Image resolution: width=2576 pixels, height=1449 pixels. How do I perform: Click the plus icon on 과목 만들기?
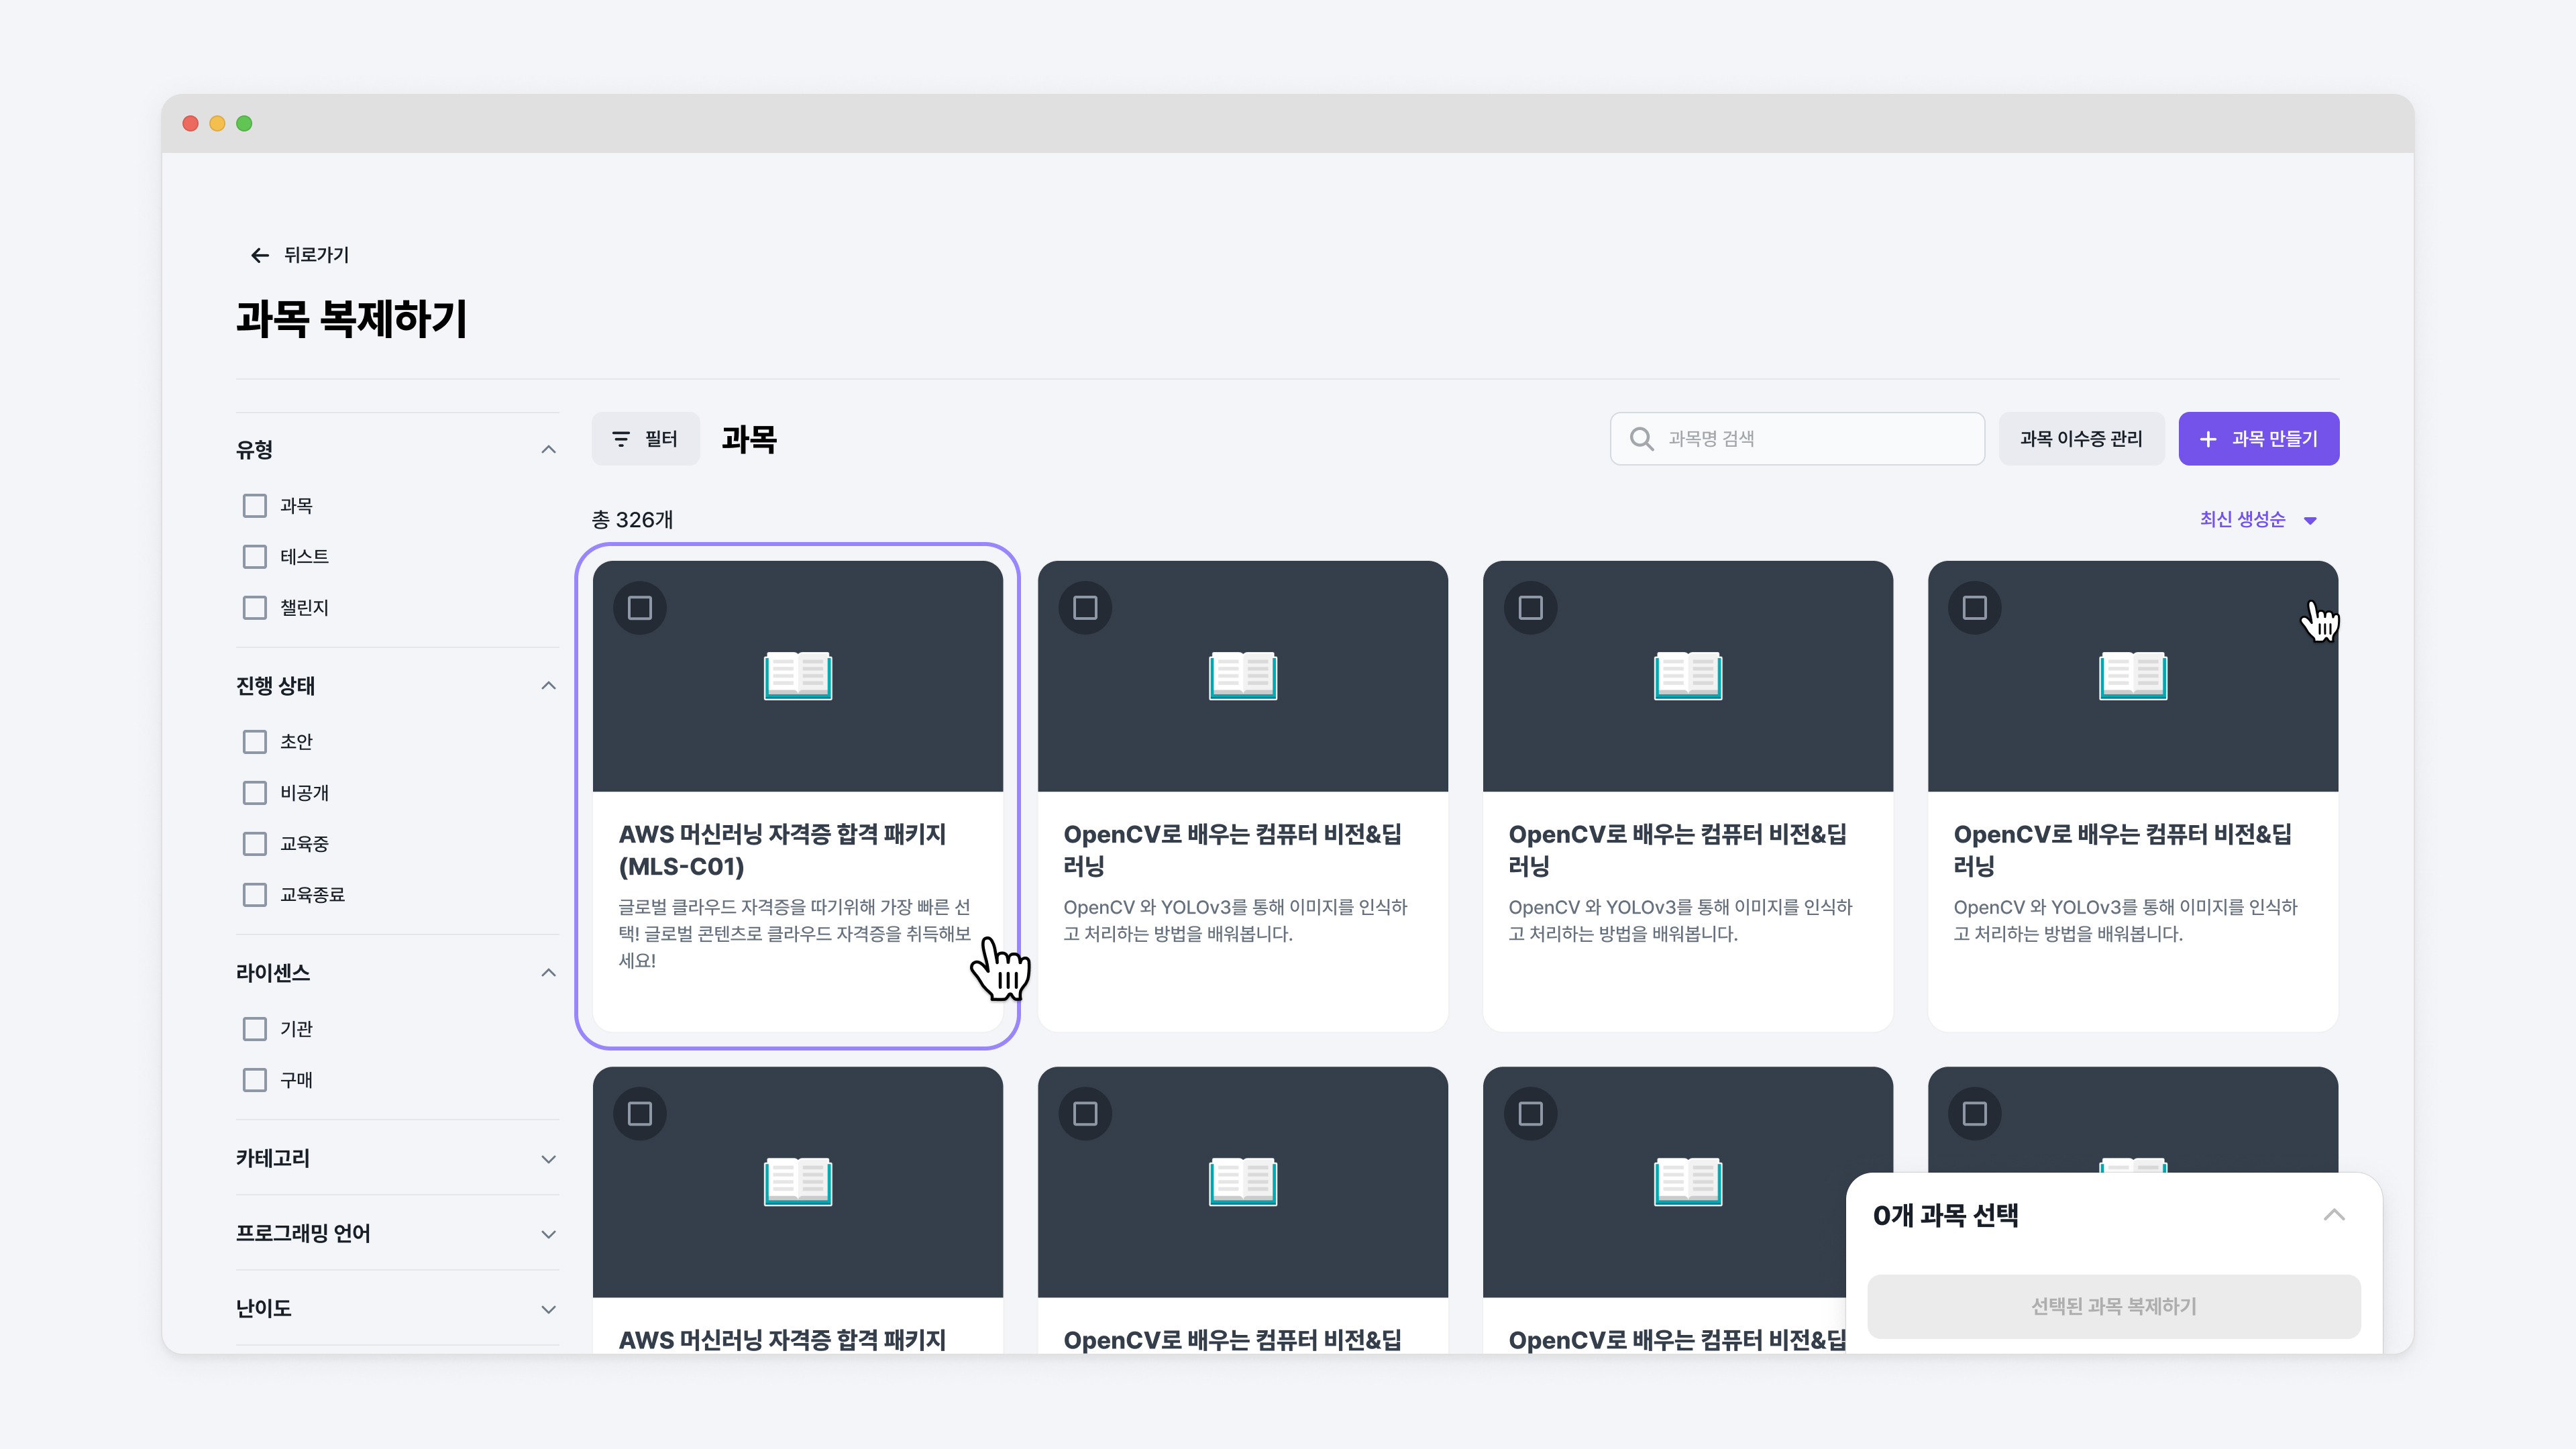click(x=2208, y=439)
